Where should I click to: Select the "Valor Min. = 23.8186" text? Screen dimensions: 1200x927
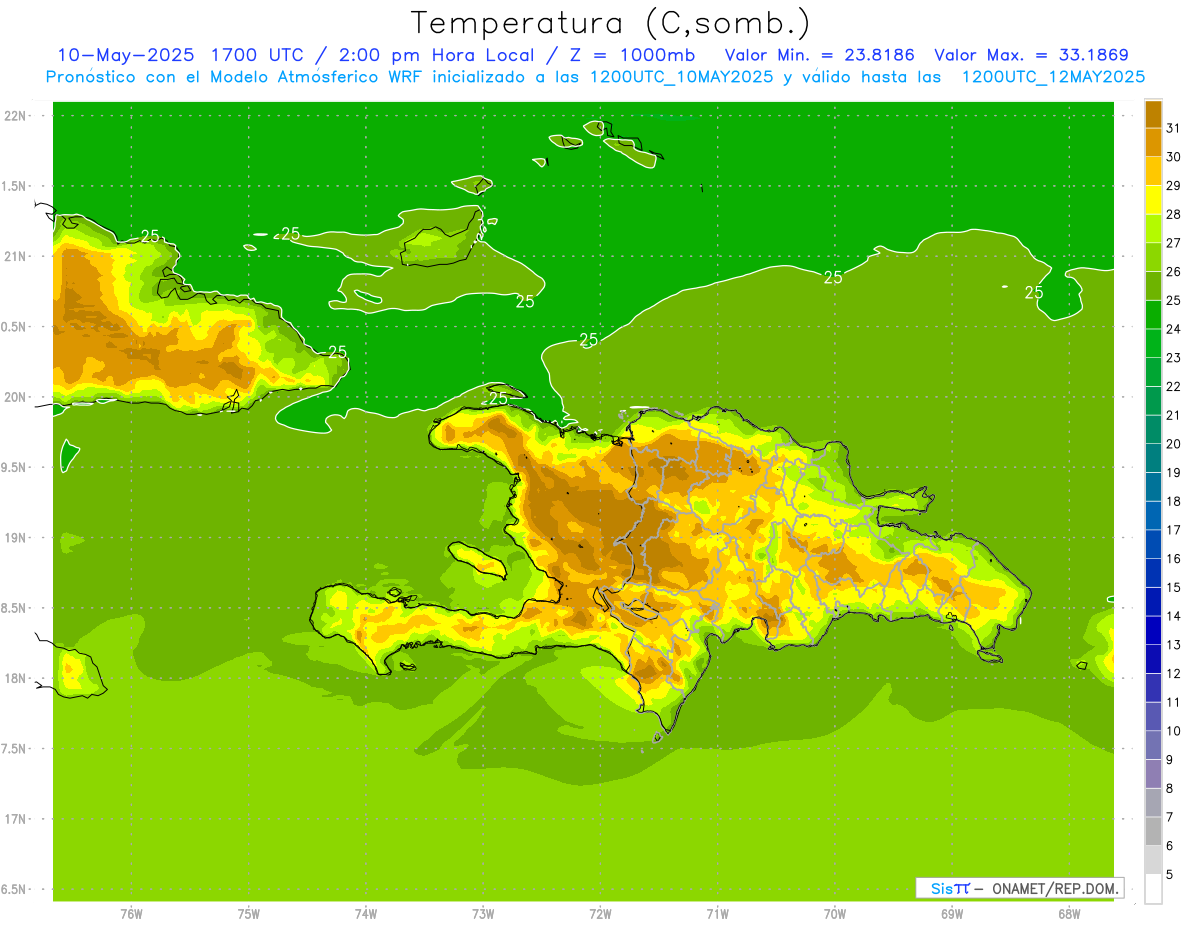(x=819, y=55)
